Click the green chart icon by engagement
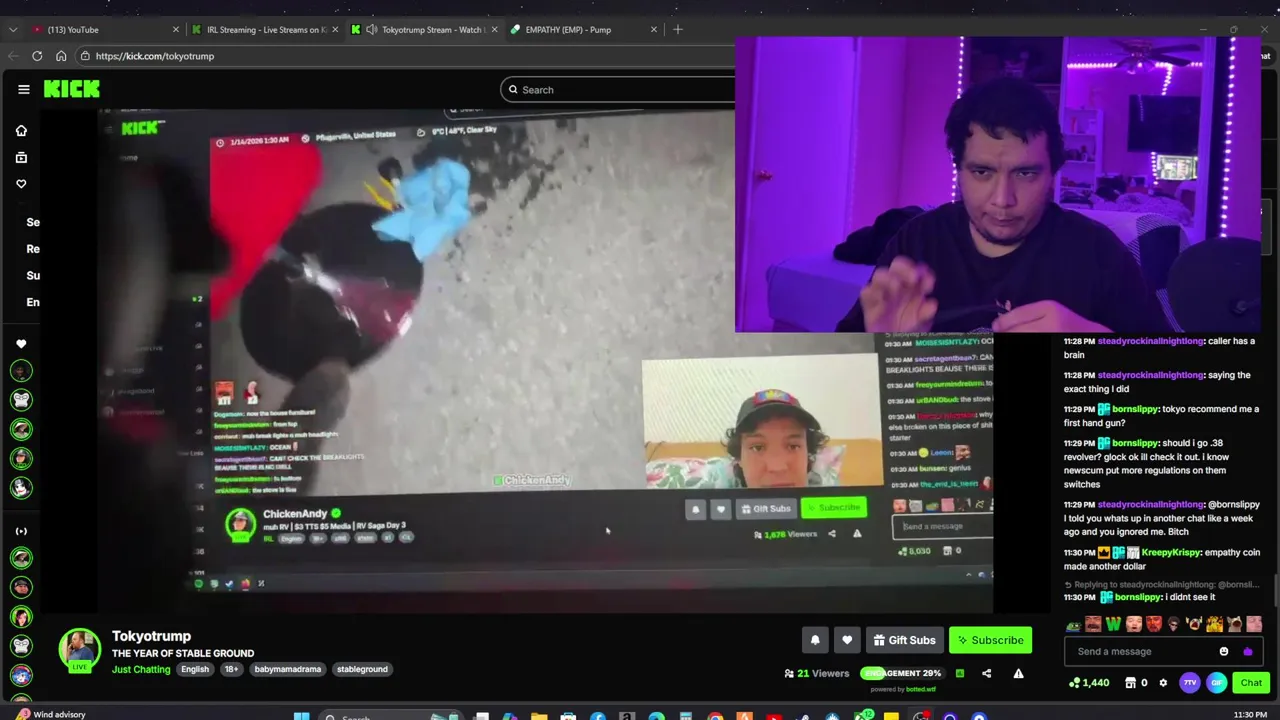 959,673
